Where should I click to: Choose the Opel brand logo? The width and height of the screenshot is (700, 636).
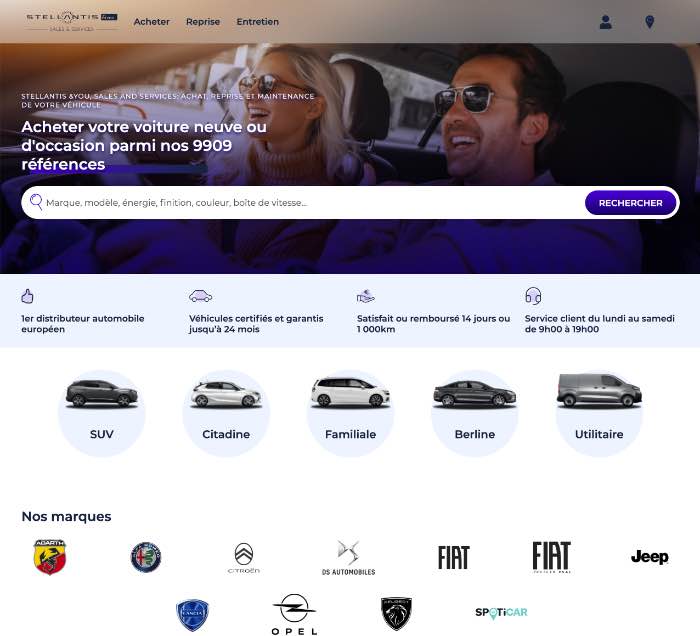294,614
